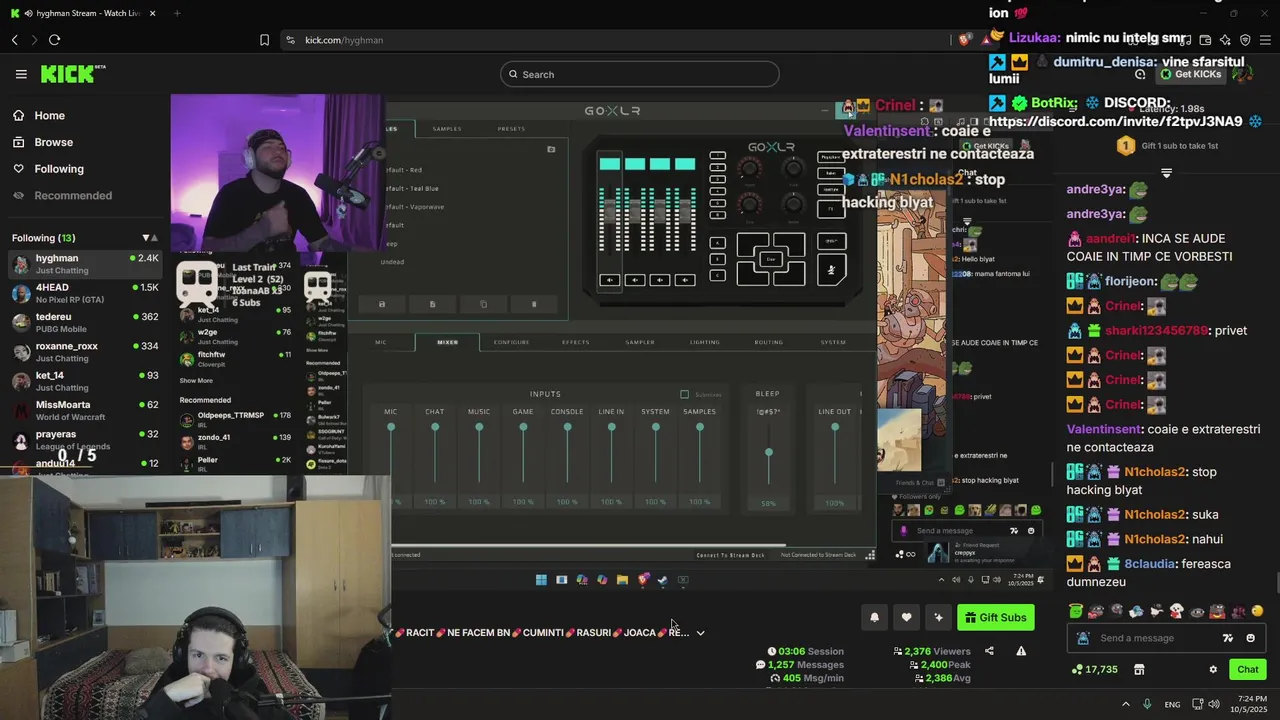Open the GoXLR Sampler tab
Viewport: 1280px width, 720px height.
click(640, 342)
